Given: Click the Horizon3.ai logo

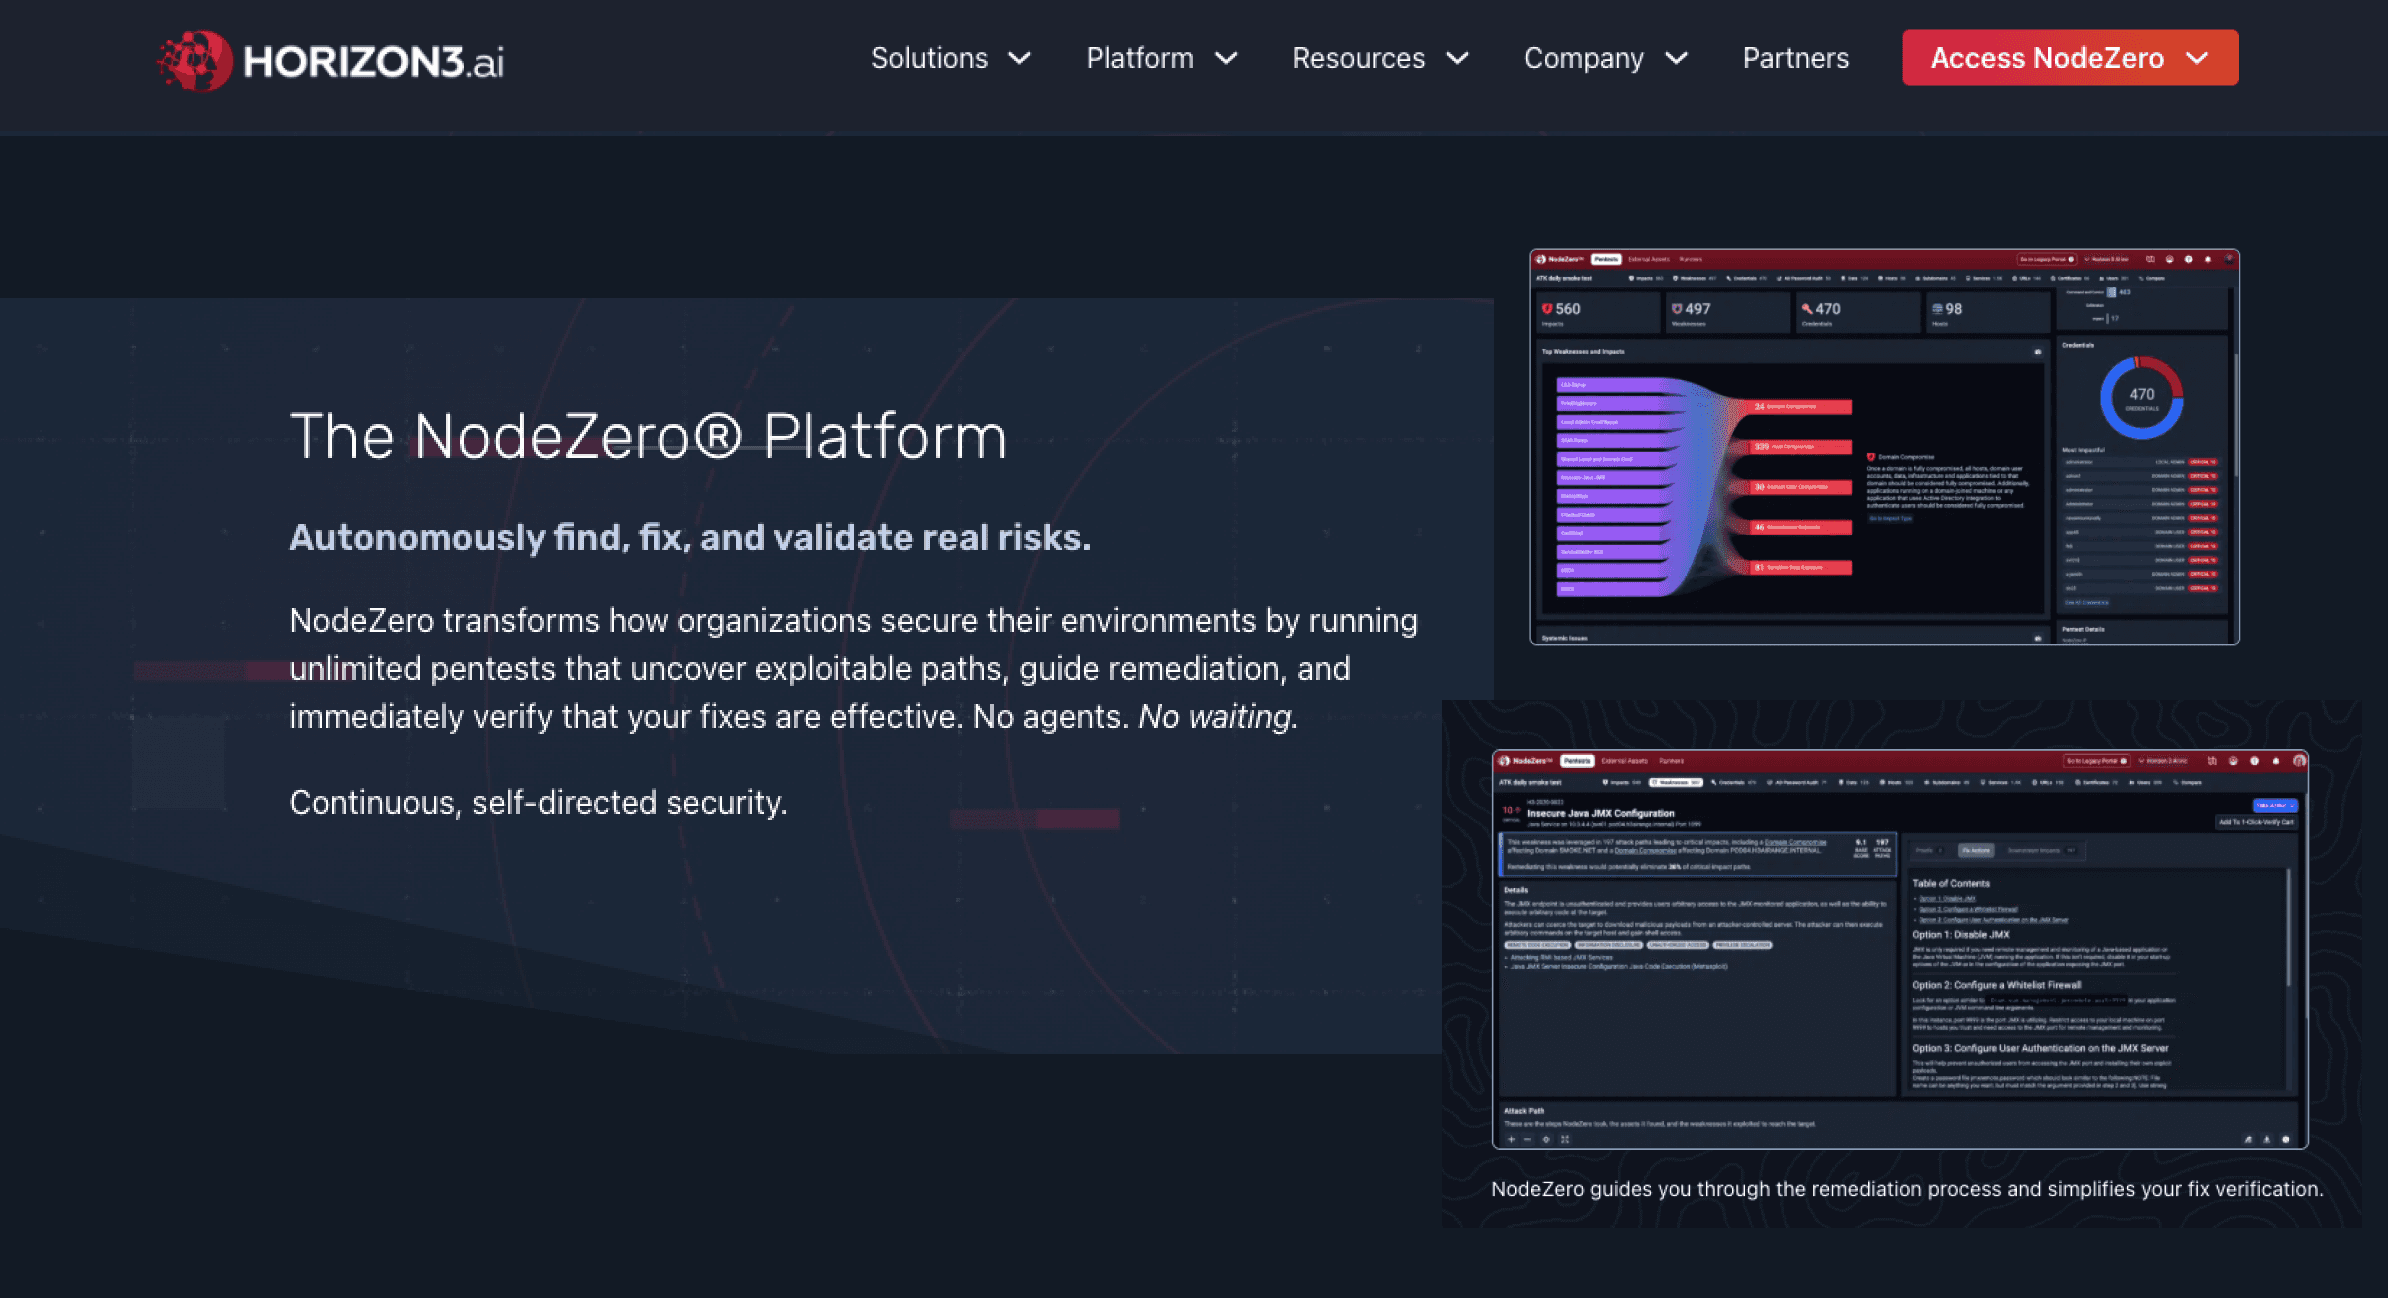Looking at the screenshot, I should pyautogui.click(x=331, y=60).
